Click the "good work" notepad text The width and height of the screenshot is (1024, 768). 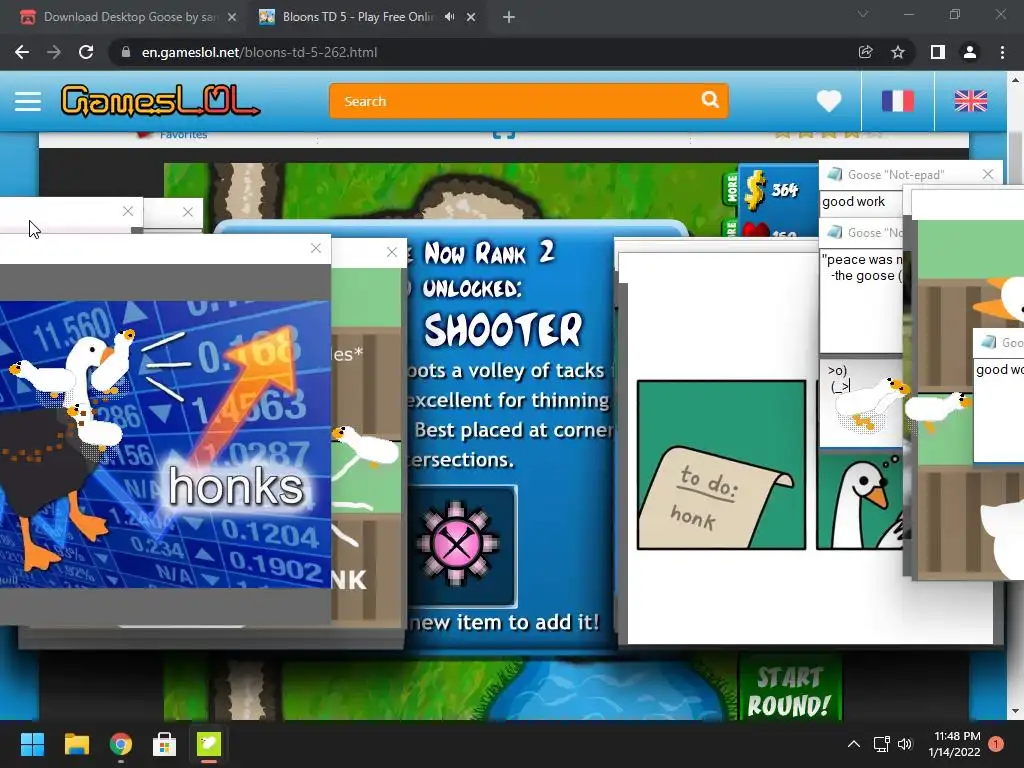point(854,202)
